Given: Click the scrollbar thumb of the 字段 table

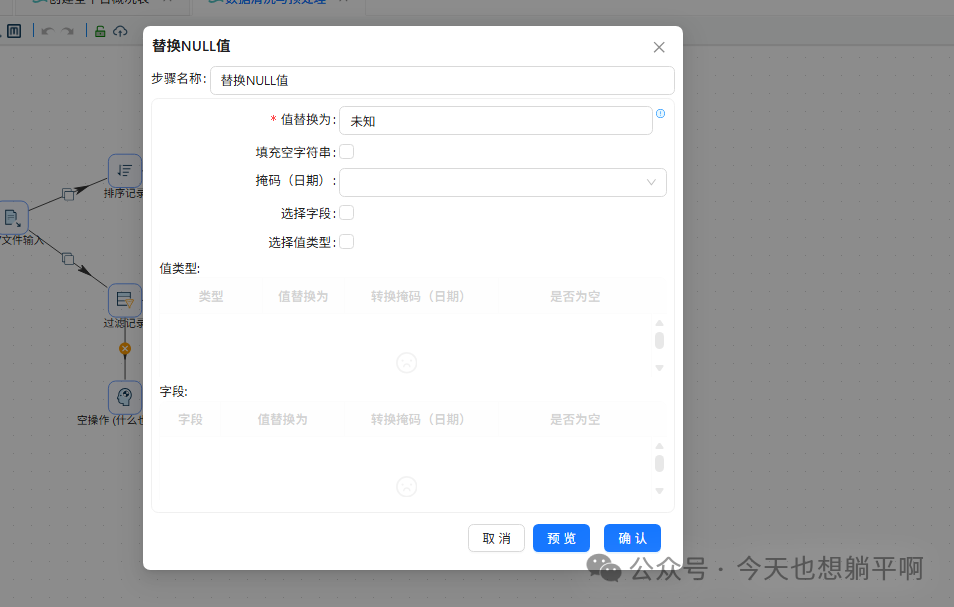Looking at the screenshot, I should click(659, 463).
